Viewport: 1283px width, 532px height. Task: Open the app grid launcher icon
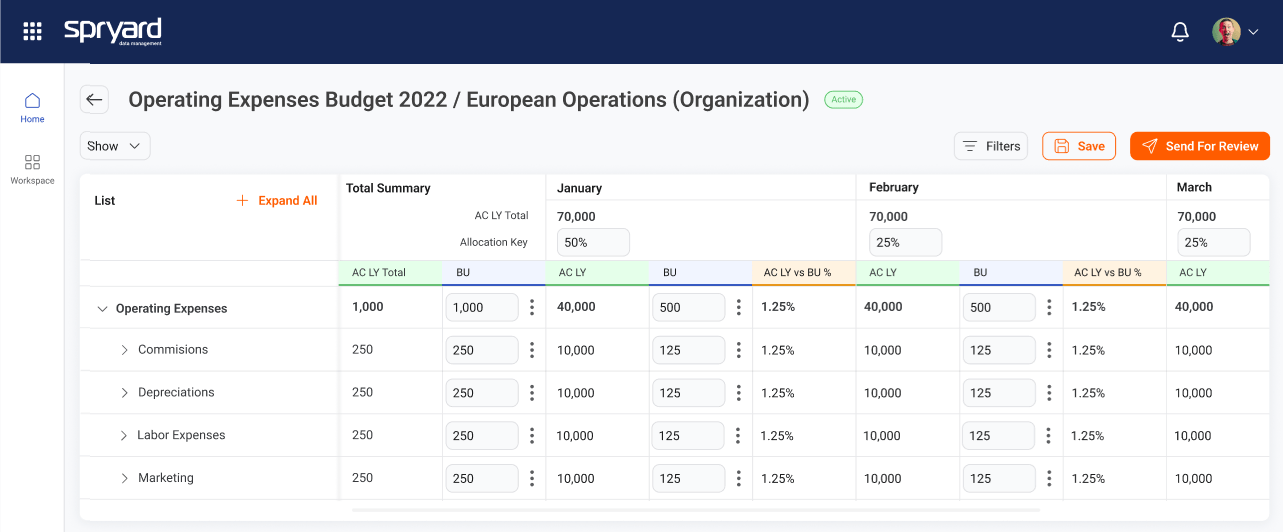(x=32, y=31)
